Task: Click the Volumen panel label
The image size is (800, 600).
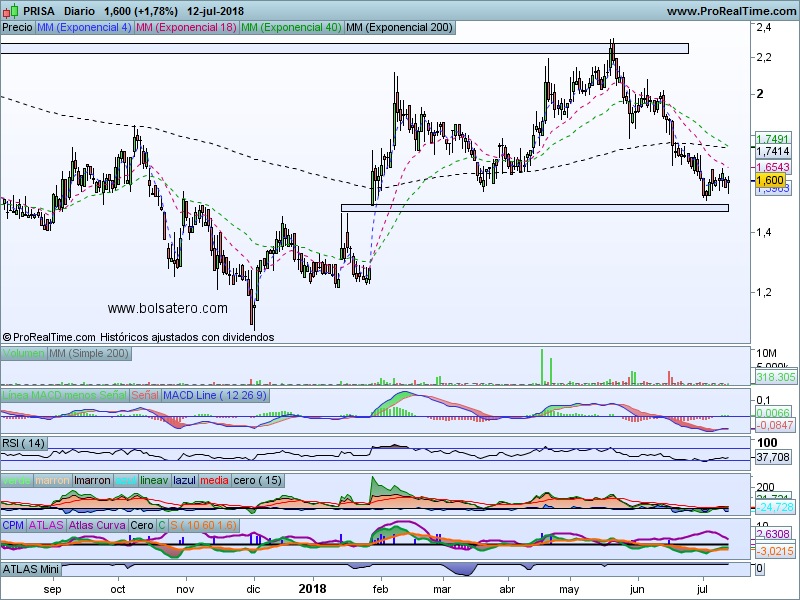Action: (x=23, y=354)
